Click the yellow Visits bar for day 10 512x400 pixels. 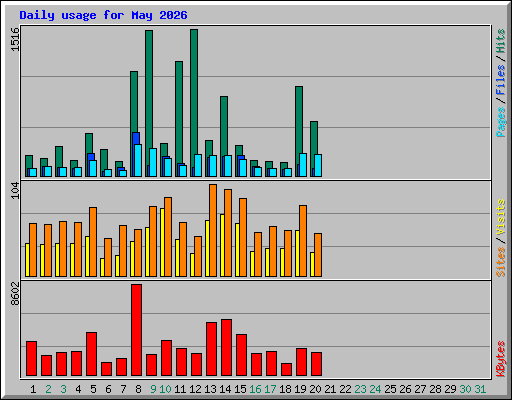[162, 242]
